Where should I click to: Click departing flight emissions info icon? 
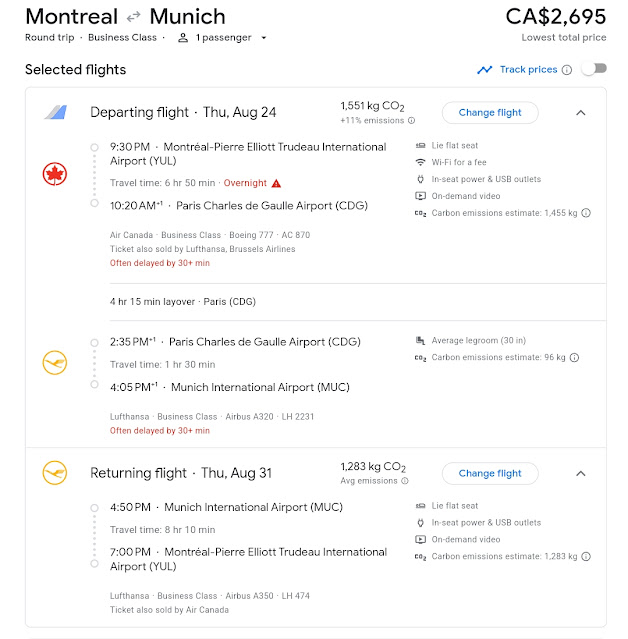411,121
